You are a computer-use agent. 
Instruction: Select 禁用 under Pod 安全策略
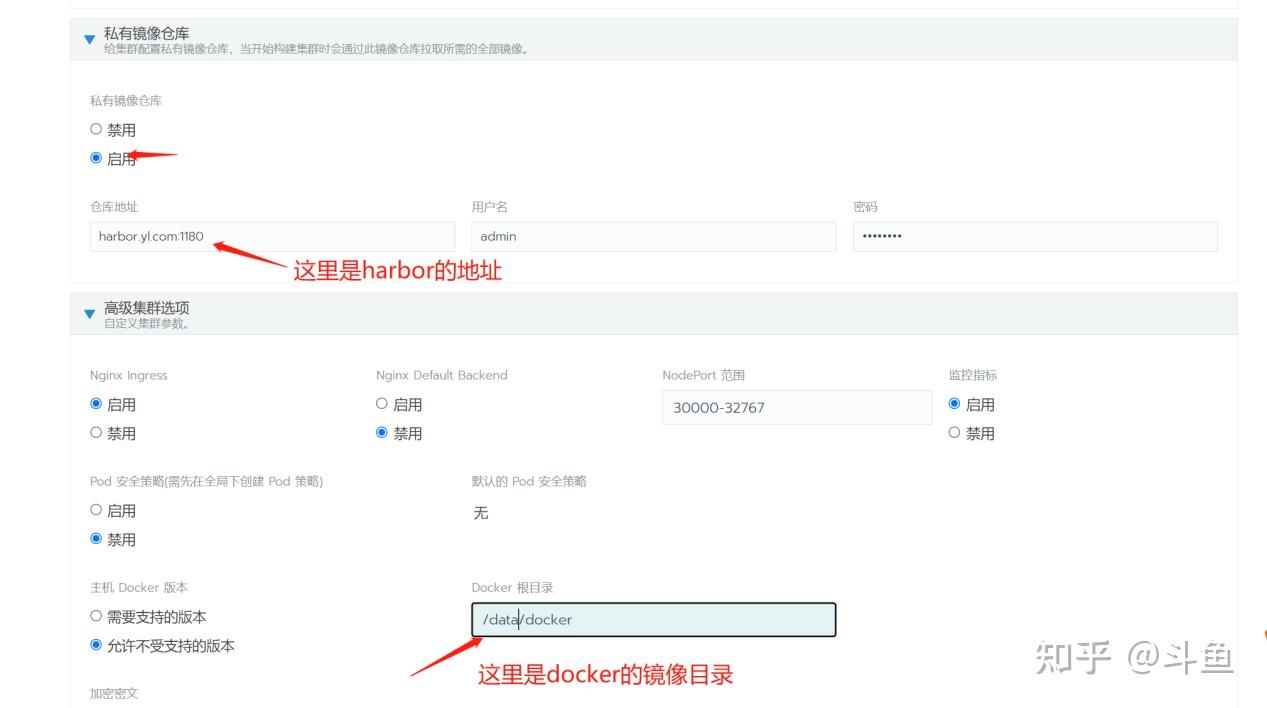[x=96, y=539]
